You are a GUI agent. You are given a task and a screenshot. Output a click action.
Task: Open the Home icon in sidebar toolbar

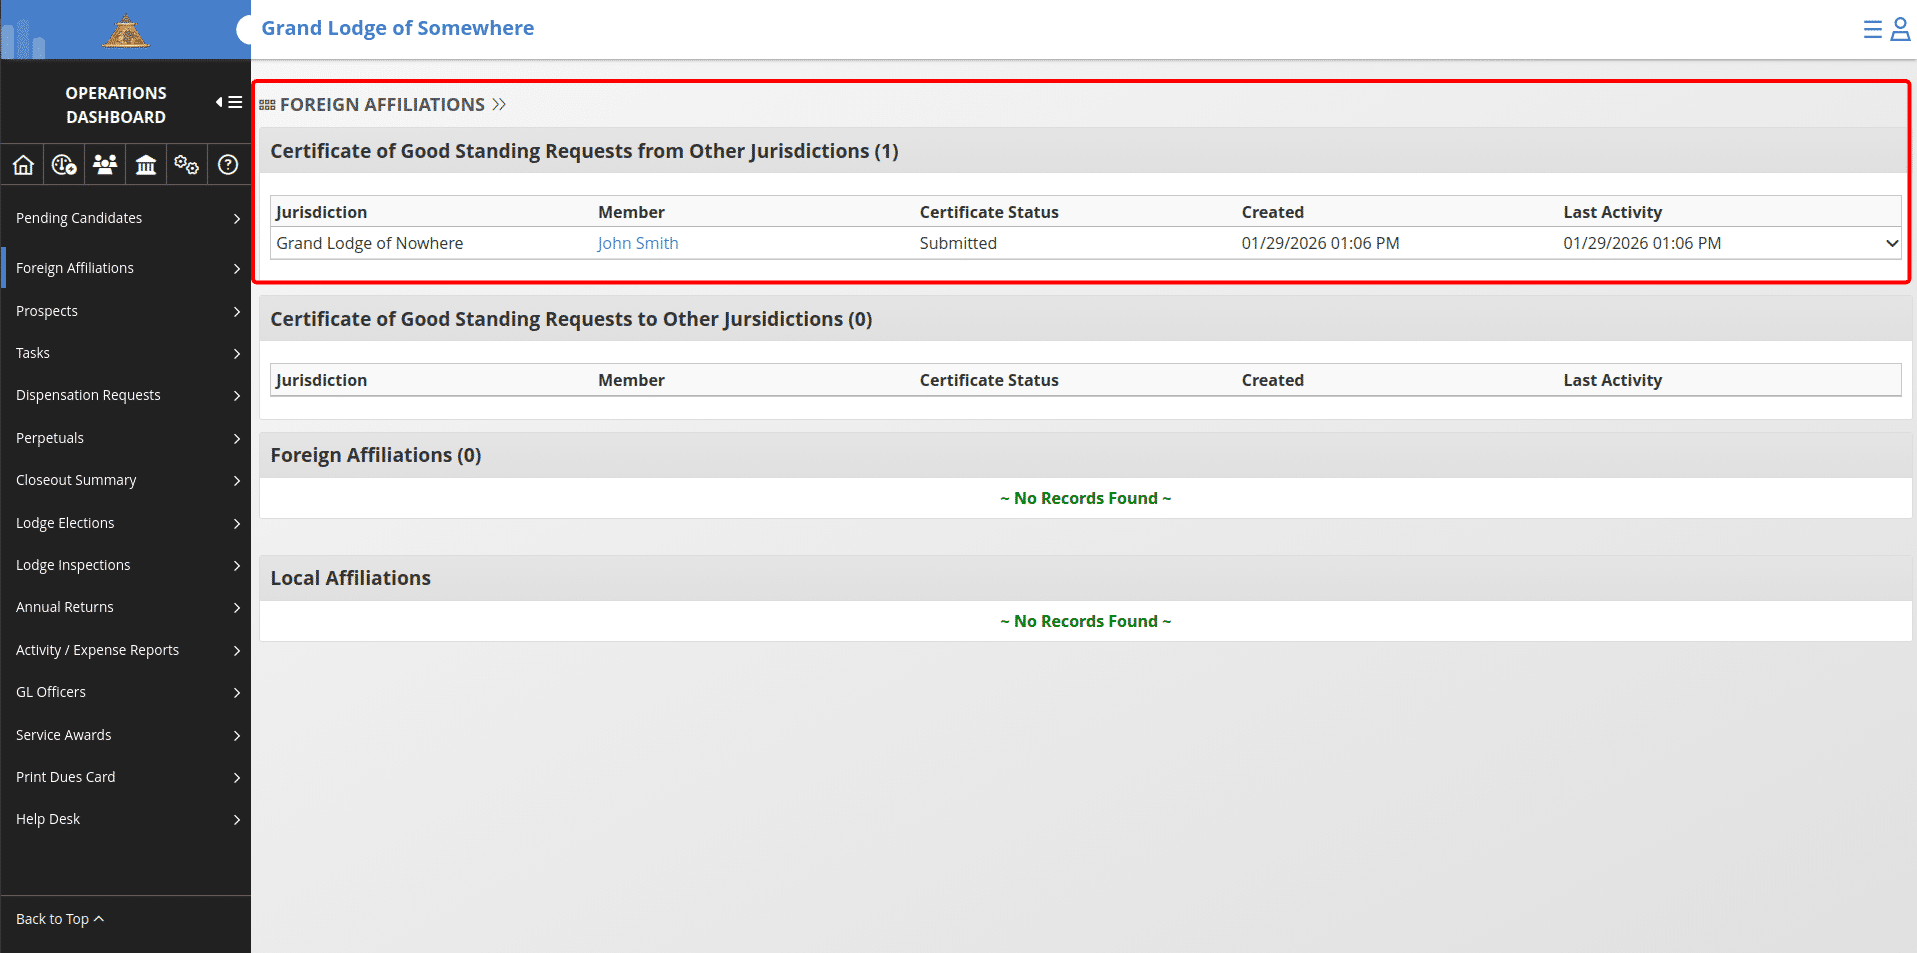point(23,165)
